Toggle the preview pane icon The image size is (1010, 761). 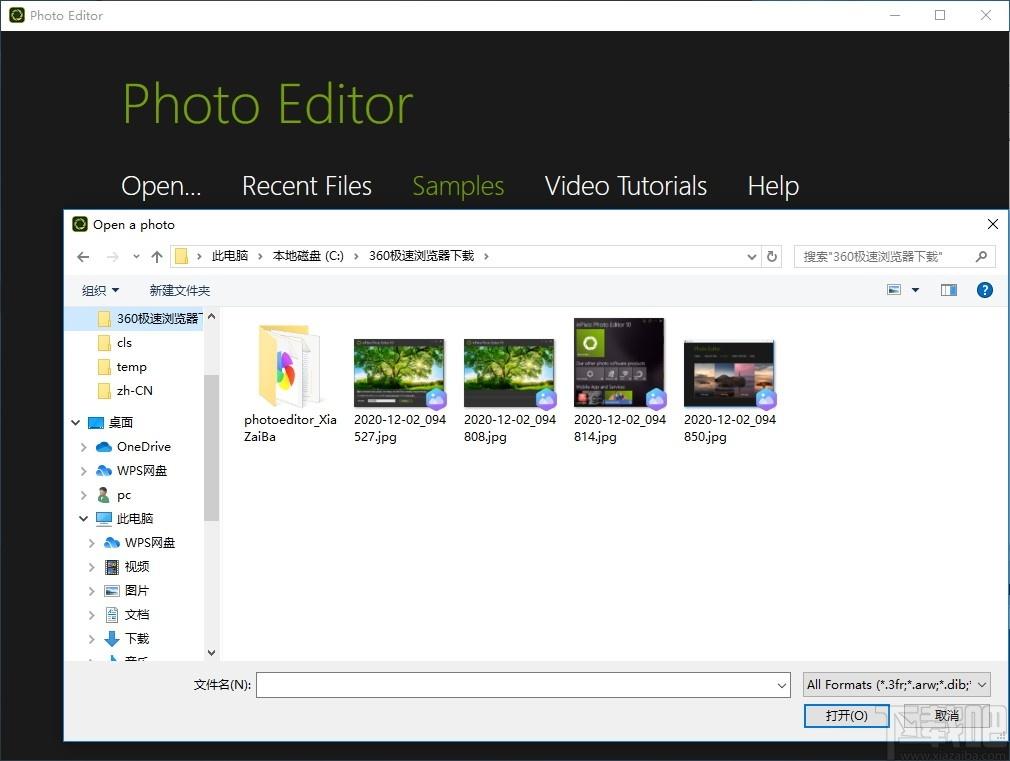click(949, 290)
